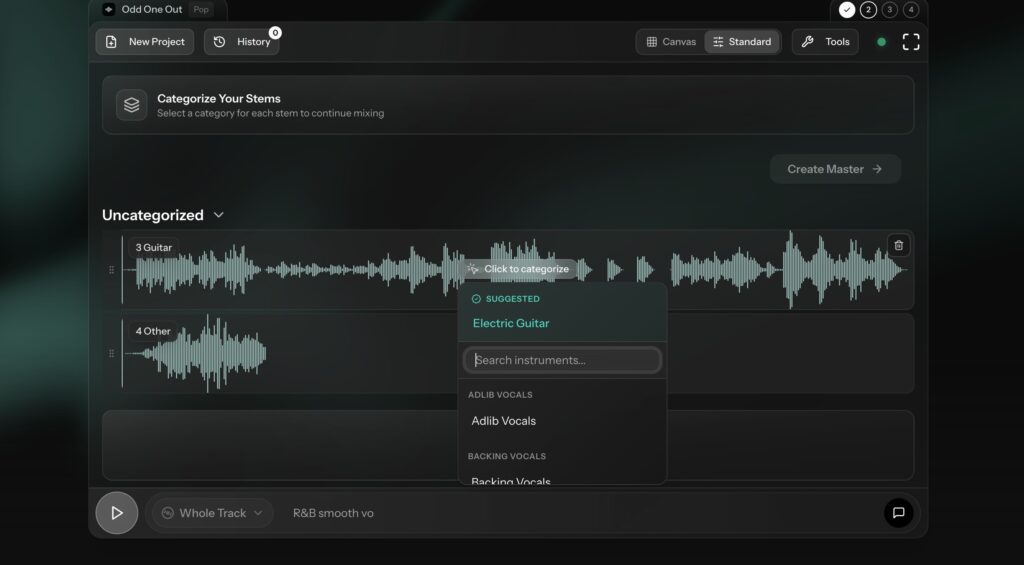Click the Pop genre tag

pos(201,9)
